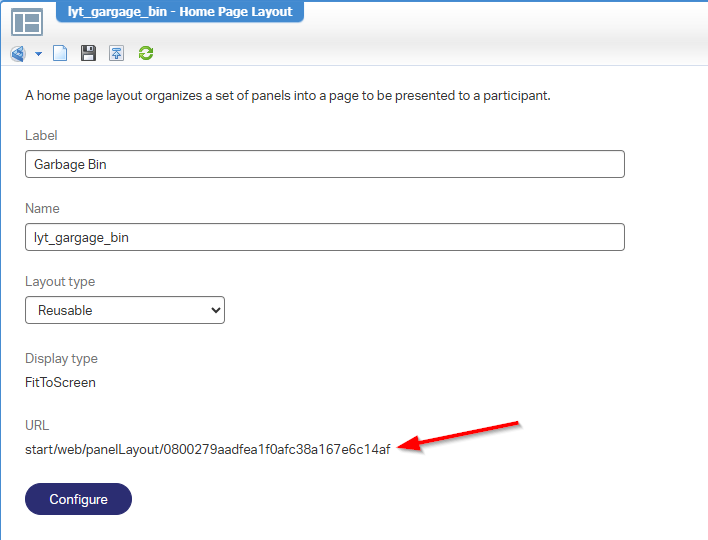Image resolution: width=708 pixels, height=540 pixels.
Task: Expand the arrow beside the first toolbar icon
Action: 38,53
